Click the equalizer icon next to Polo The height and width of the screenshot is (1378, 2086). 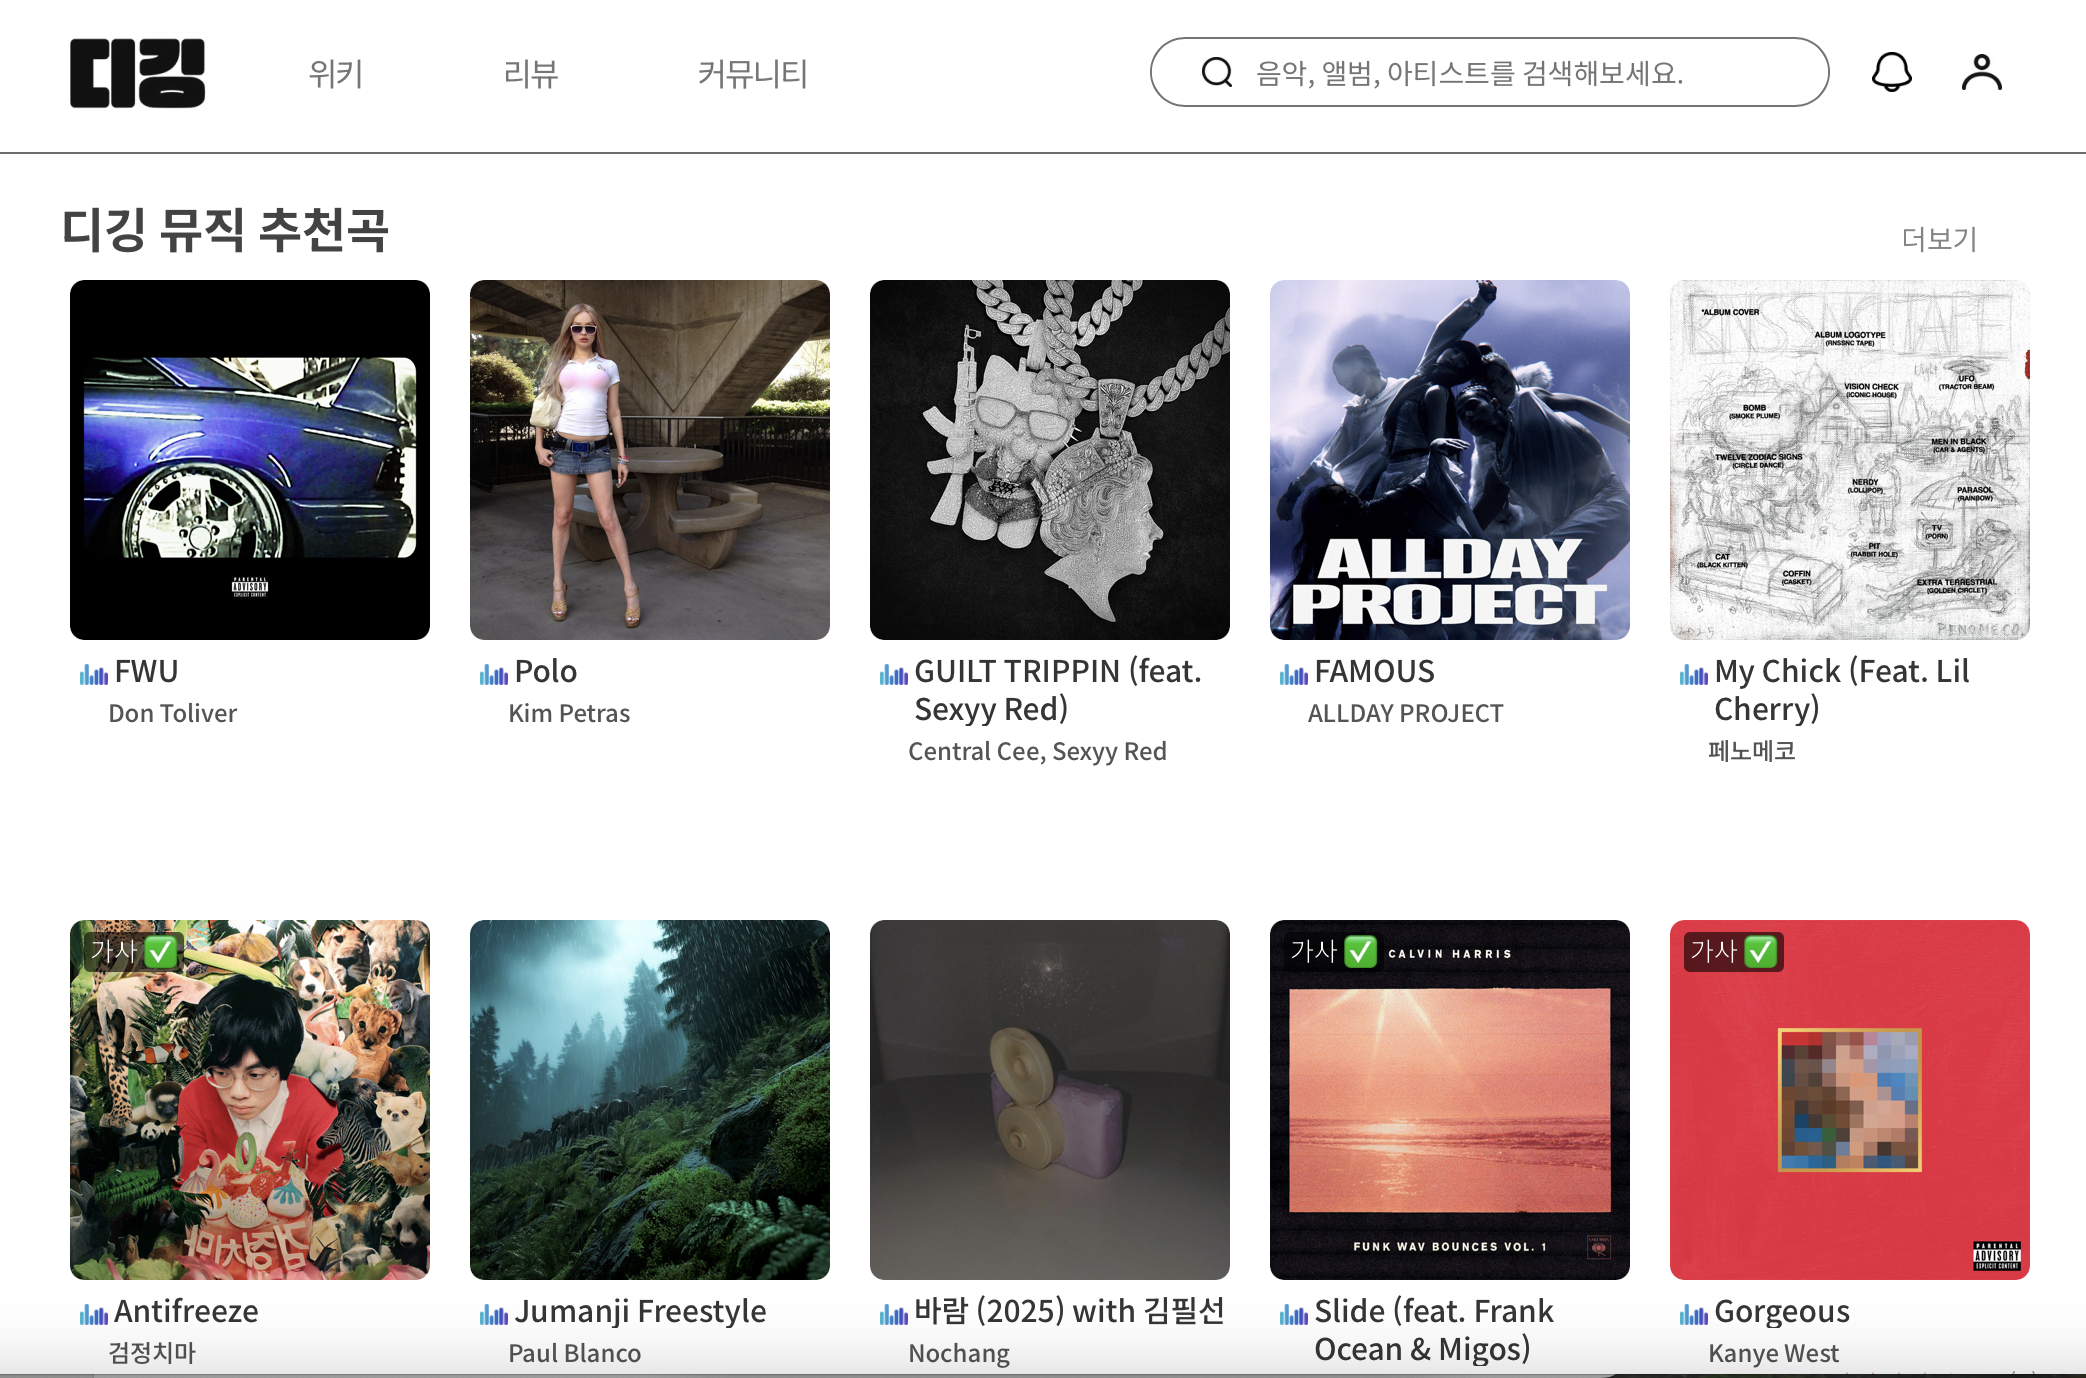point(494,675)
